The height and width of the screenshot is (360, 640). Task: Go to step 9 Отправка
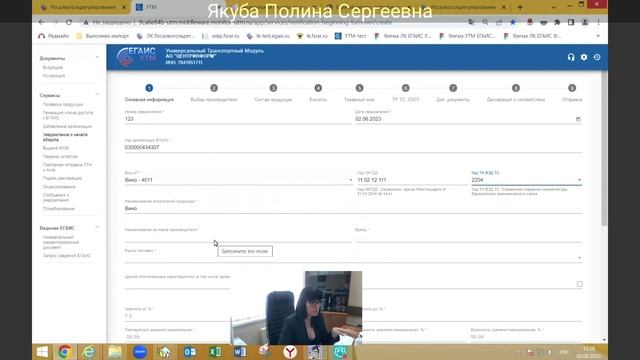pyautogui.click(x=572, y=93)
